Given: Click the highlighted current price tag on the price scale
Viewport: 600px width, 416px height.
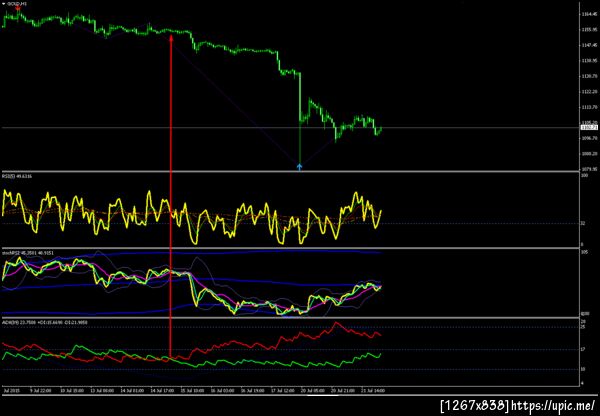Looking at the screenshot, I should click(x=589, y=127).
